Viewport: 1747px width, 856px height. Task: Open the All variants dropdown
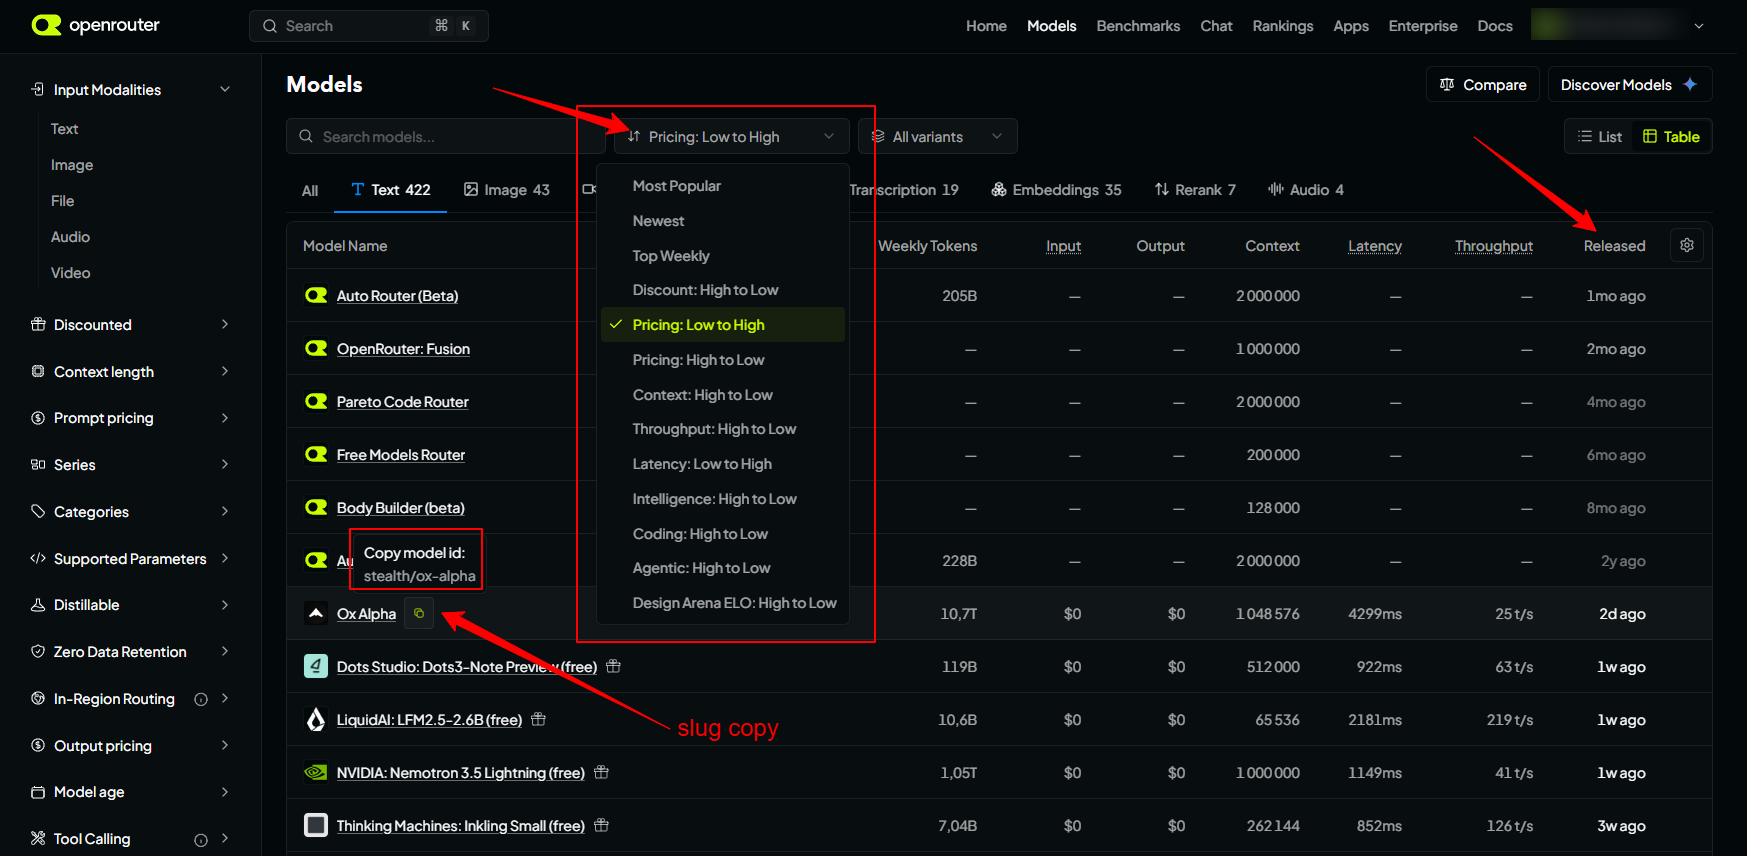pos(937,137)
